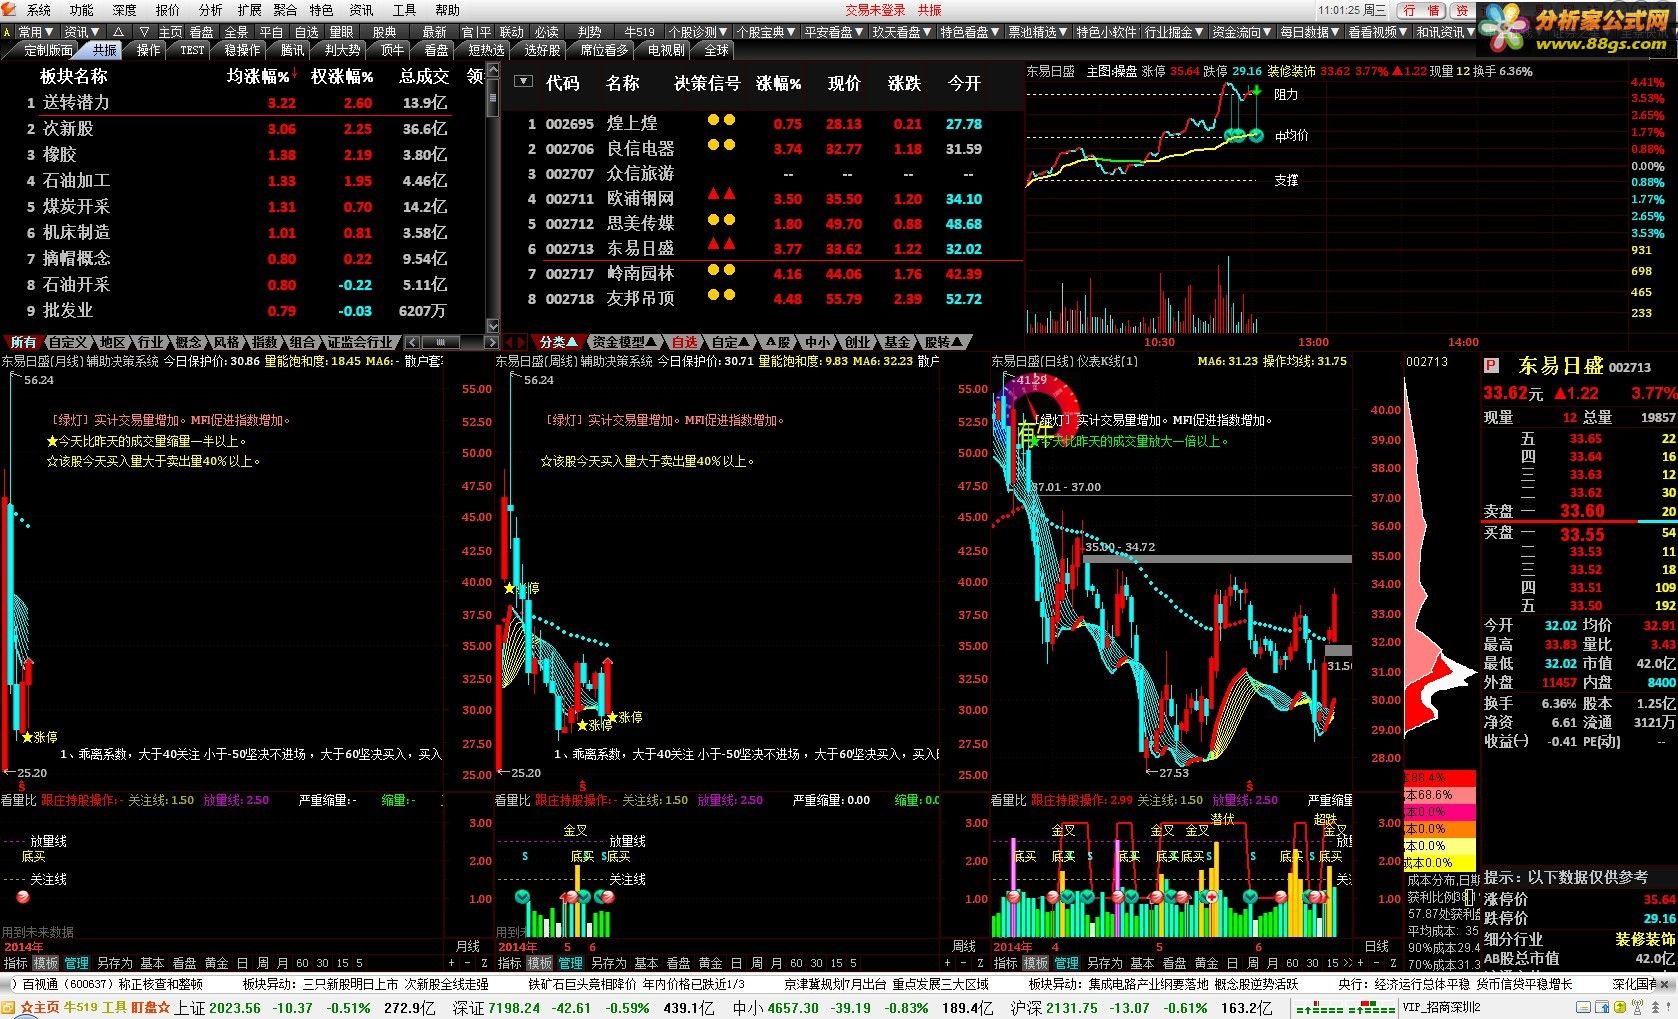Image resolution: width=1678 pixels, height=1019 pixels.
Task: Click the red P icon beside 东易日盛 title
Action: [x=1492, y=366]
